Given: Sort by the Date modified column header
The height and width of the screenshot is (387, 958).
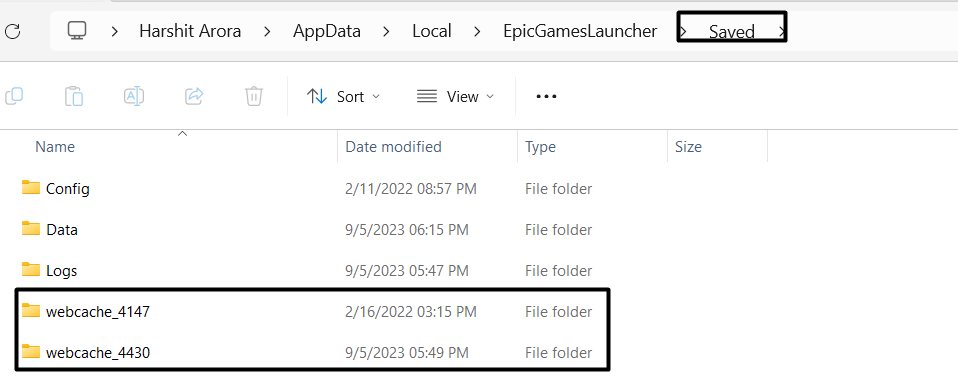Looking at the screenshot, I should pos(393,147).
